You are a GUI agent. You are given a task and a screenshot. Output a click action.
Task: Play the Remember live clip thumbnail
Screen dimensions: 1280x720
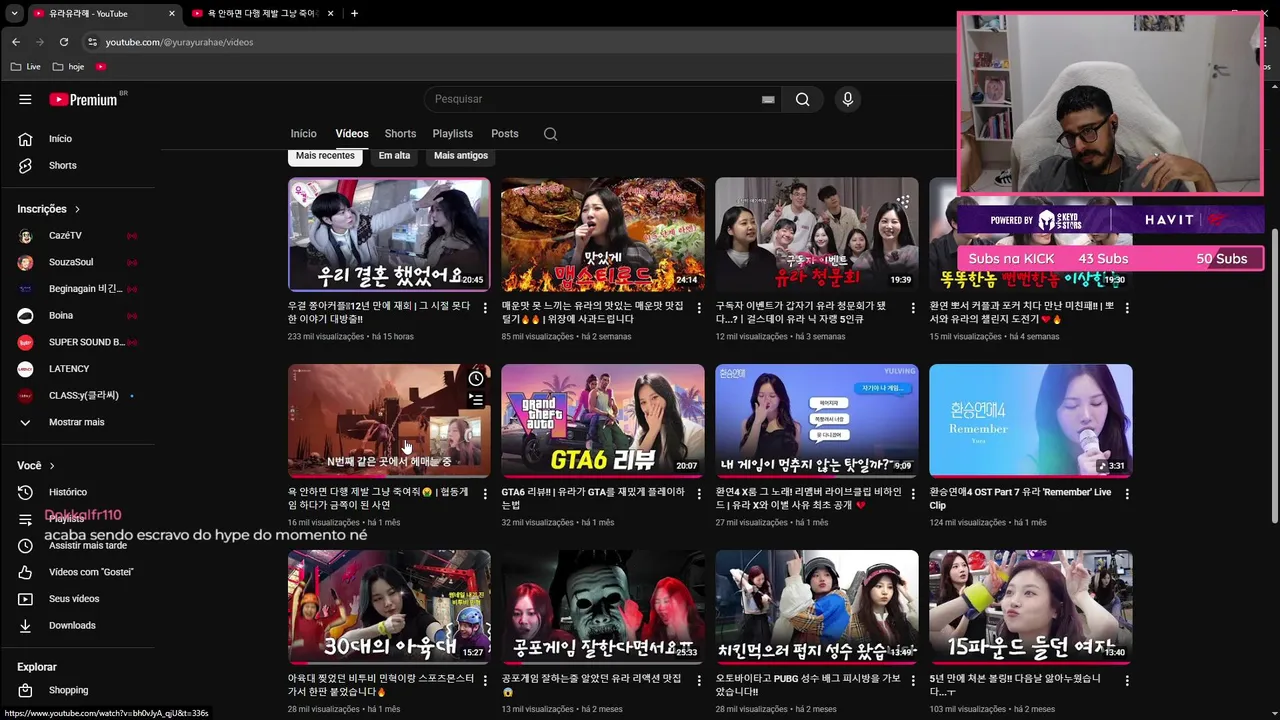click(1031, 420)
